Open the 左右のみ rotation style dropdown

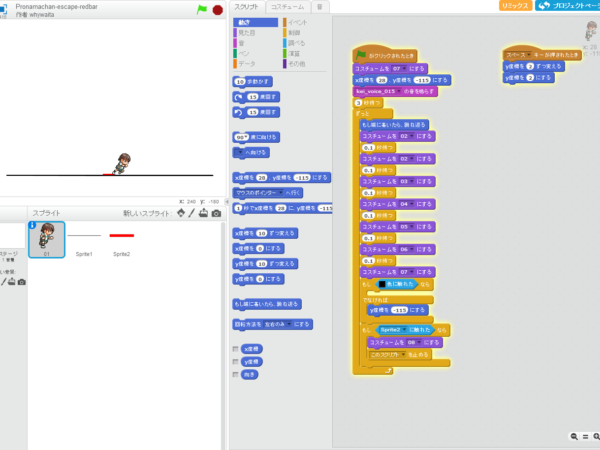[290, 324]
